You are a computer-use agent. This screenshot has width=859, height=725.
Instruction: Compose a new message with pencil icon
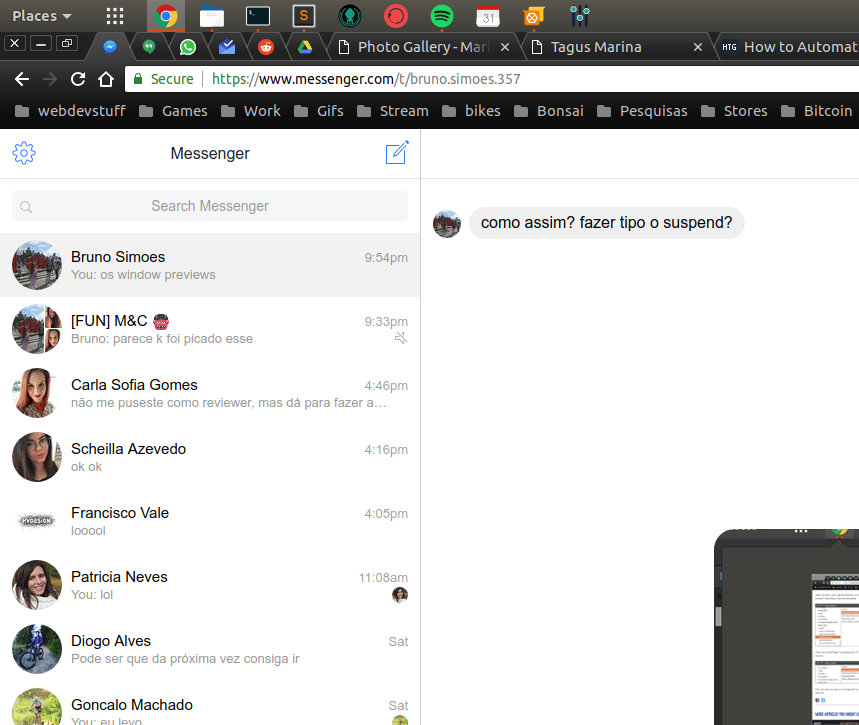tap(397, 153)
